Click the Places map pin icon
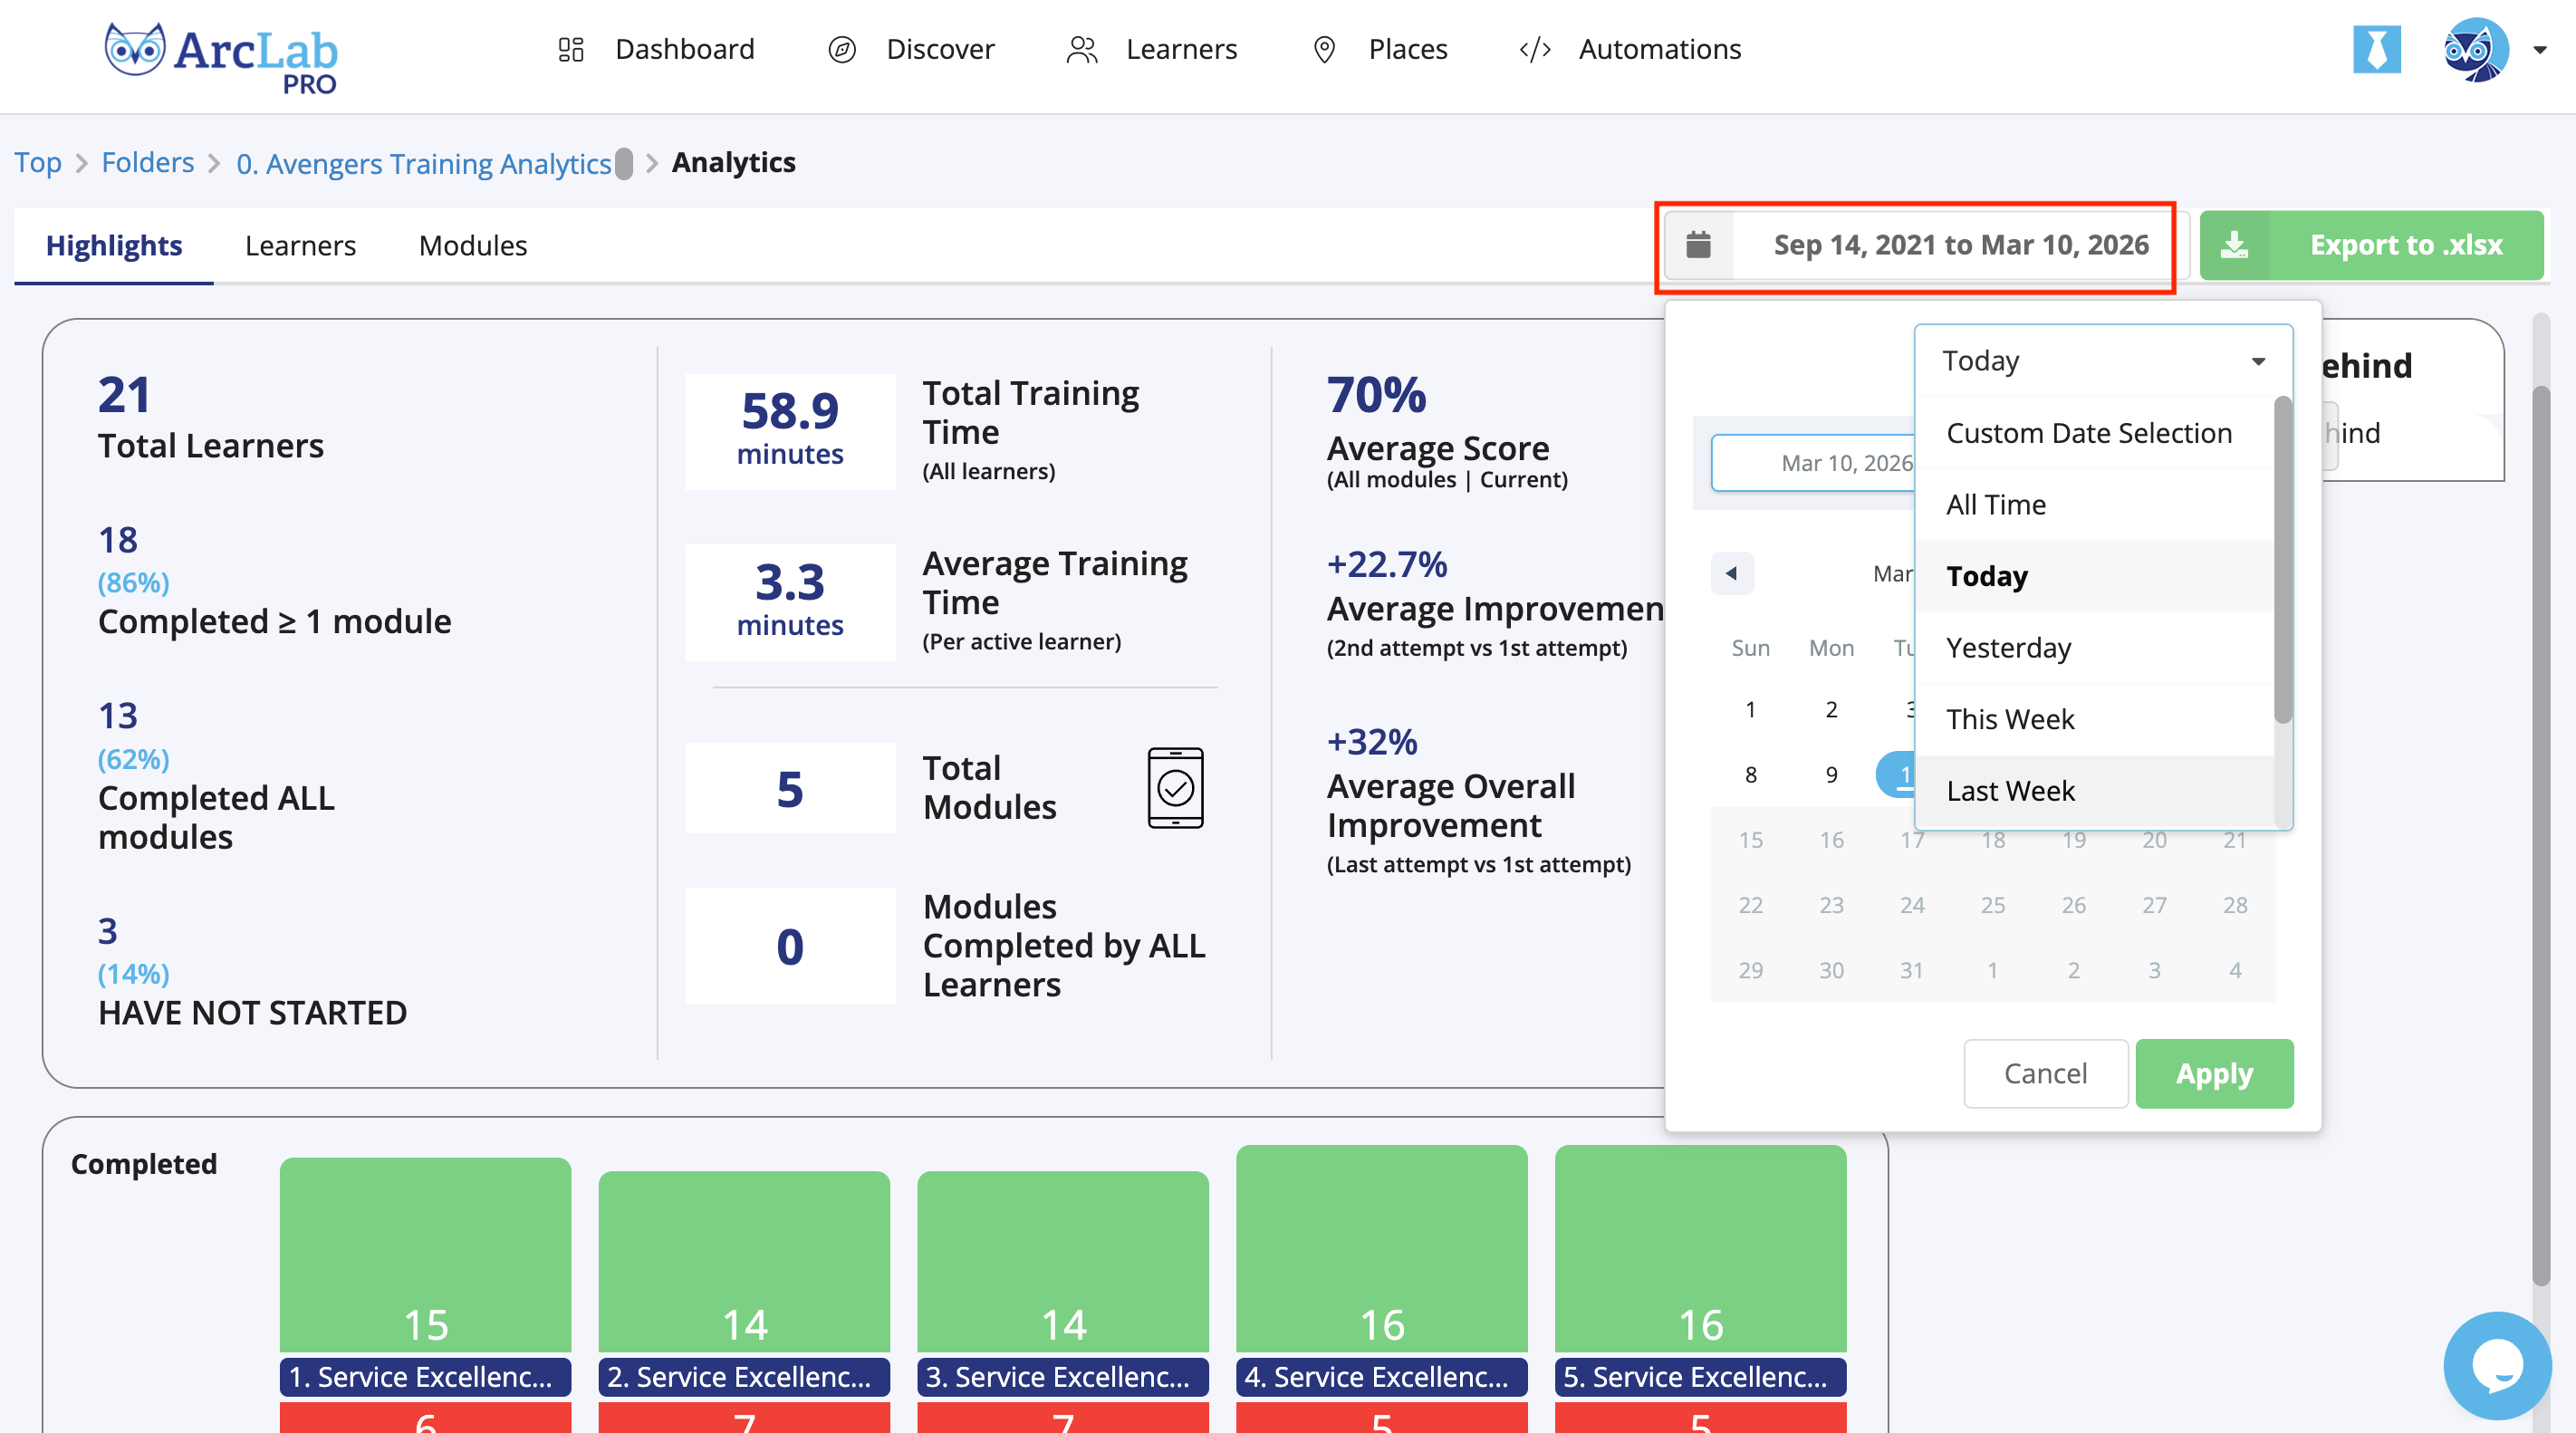 (x=1324, y=49)
